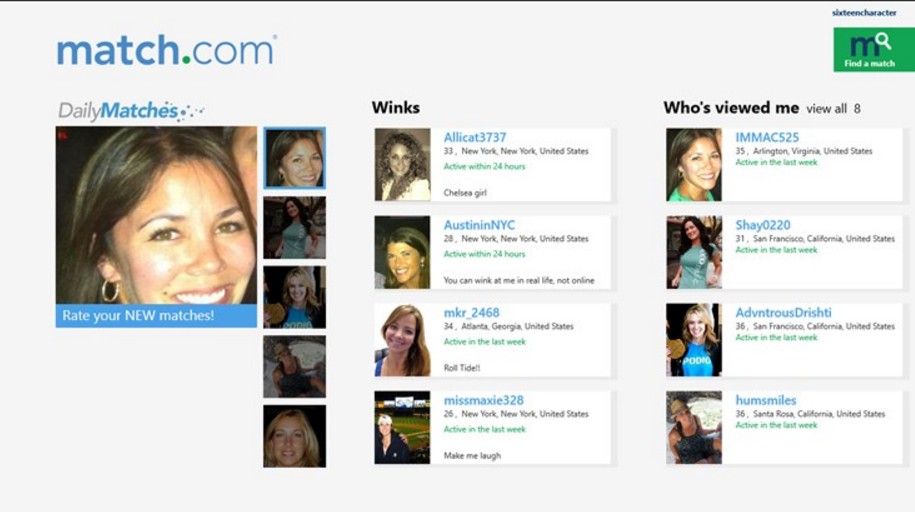Viewport: 915px width, 512px height.
Task: Click the DailyMatches heading
Action: 131,110
